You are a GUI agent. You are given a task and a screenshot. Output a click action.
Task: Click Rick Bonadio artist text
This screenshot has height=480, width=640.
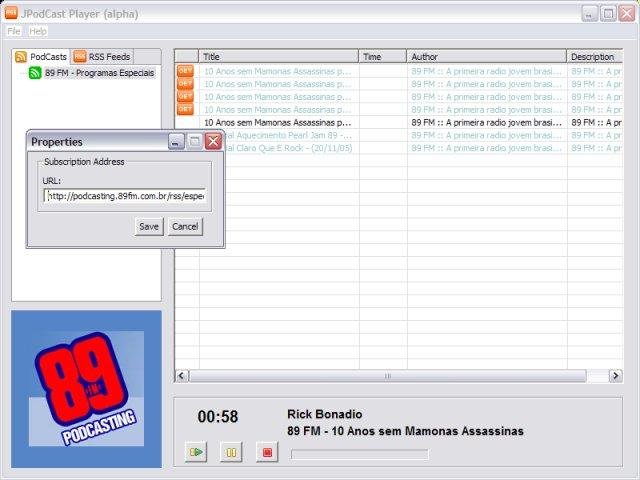coord(324,414)
